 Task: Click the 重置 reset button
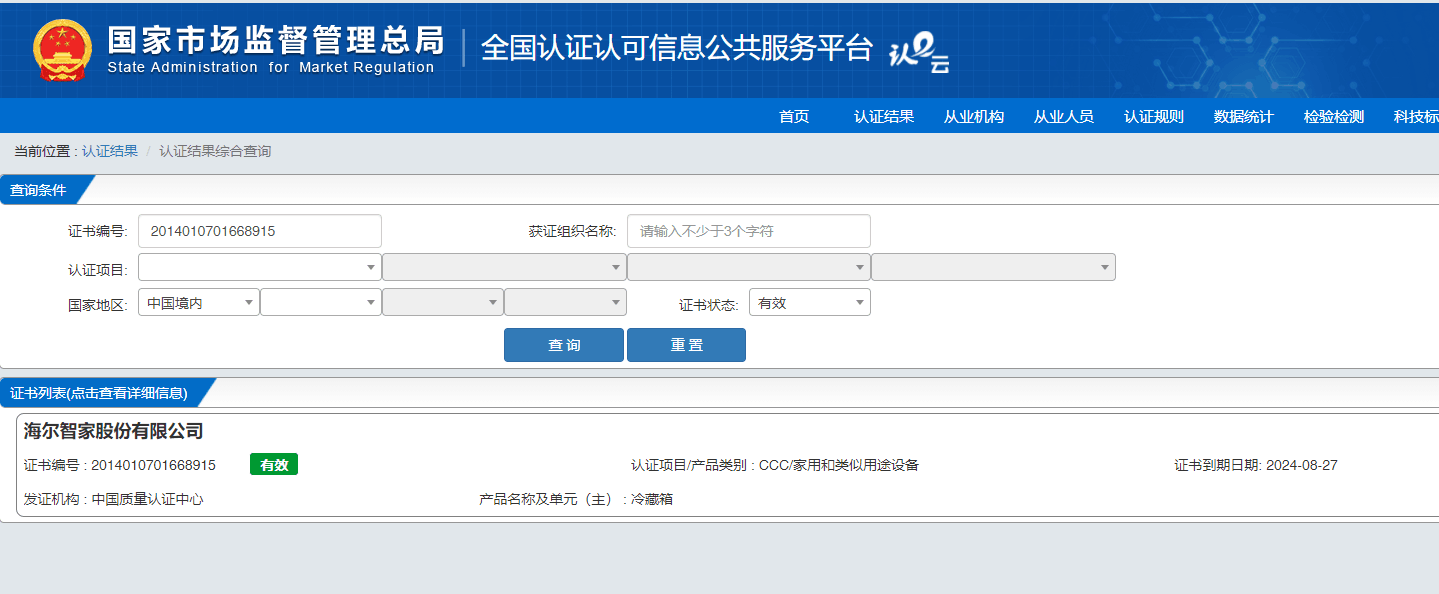click(x=686, y=345)
